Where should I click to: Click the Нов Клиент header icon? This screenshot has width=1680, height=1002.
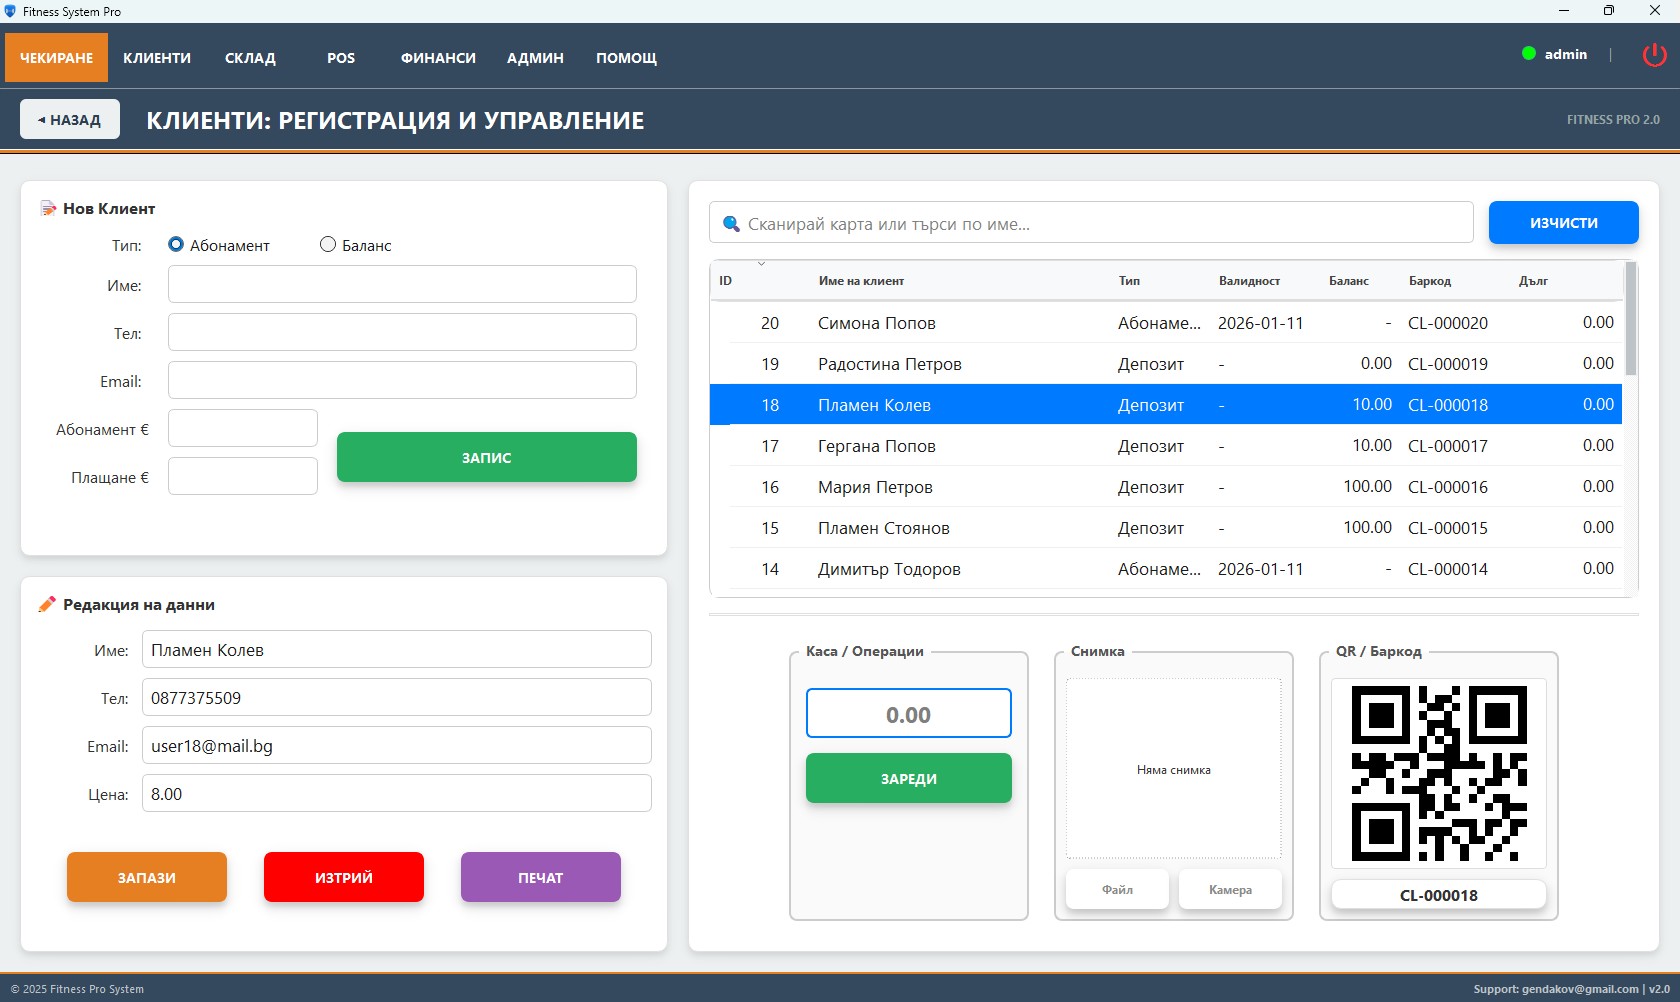(47, 208)
